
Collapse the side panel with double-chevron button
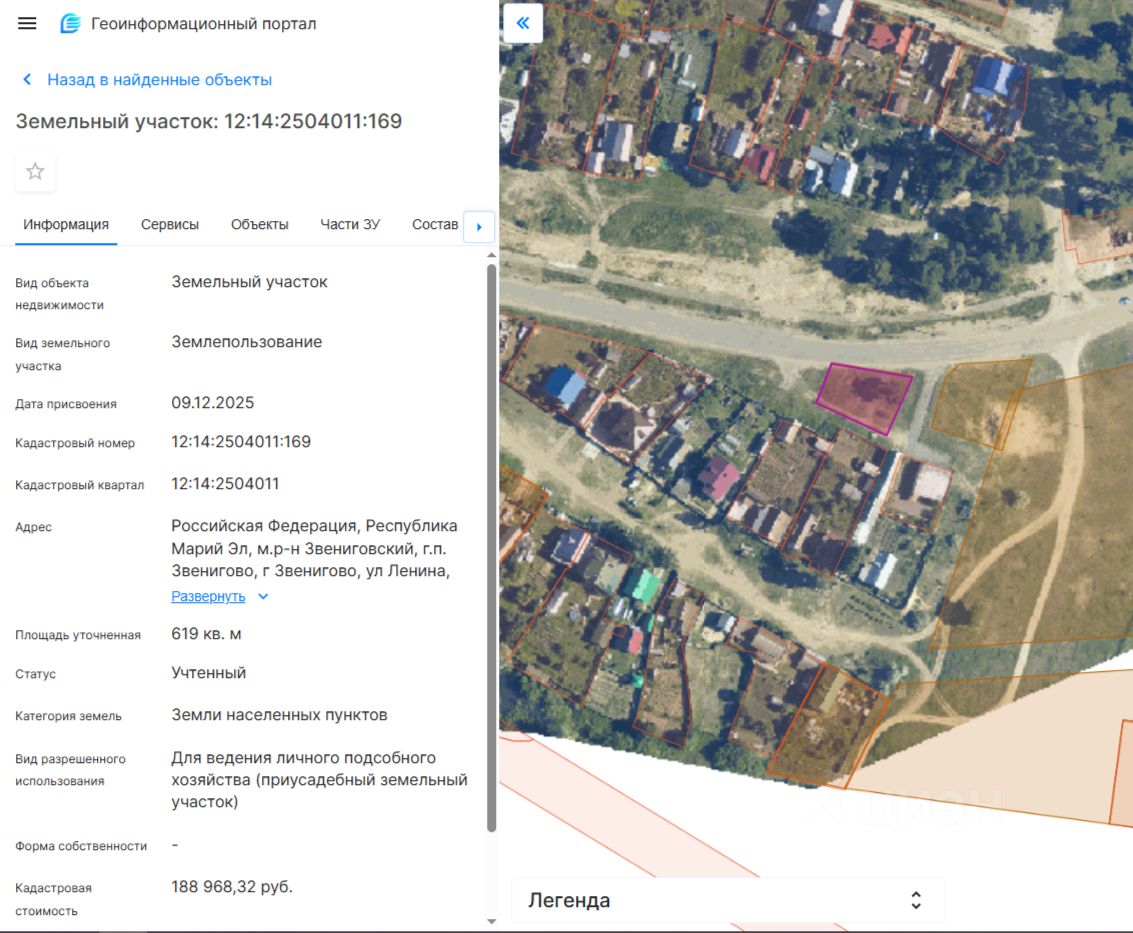522,23
